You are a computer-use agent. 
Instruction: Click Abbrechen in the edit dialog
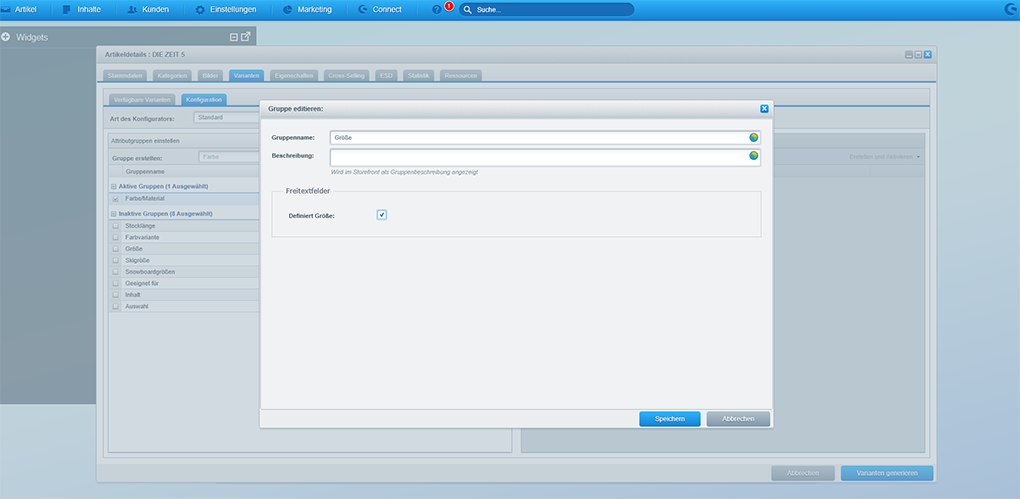738,419
